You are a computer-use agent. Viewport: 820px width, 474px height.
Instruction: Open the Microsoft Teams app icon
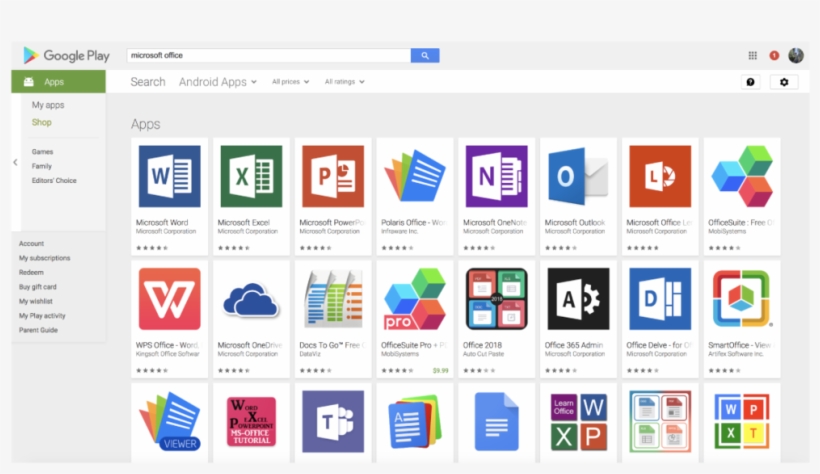point(333,422)
